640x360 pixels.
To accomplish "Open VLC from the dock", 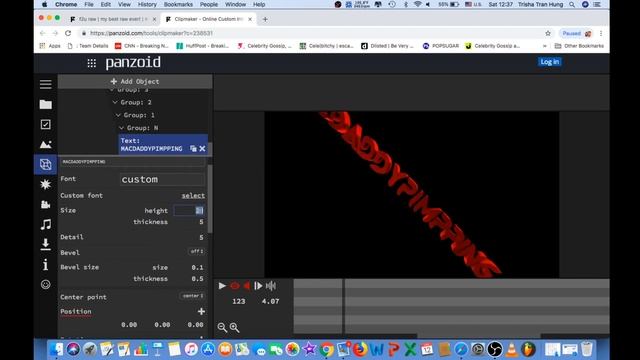I will pos(512,349).
